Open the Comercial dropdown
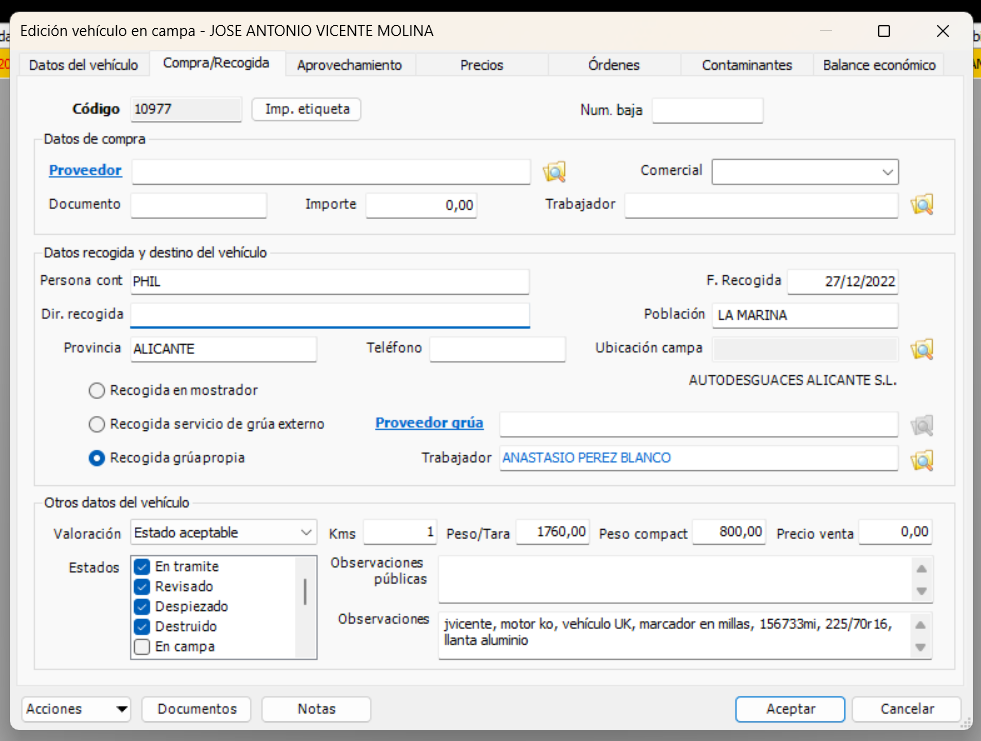981x741 pixels. [888, 171]
